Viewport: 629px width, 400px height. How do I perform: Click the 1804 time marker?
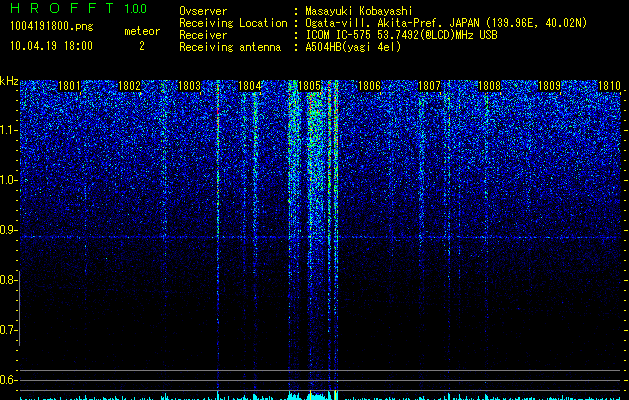pyautogui.click(x=250, y=86)
